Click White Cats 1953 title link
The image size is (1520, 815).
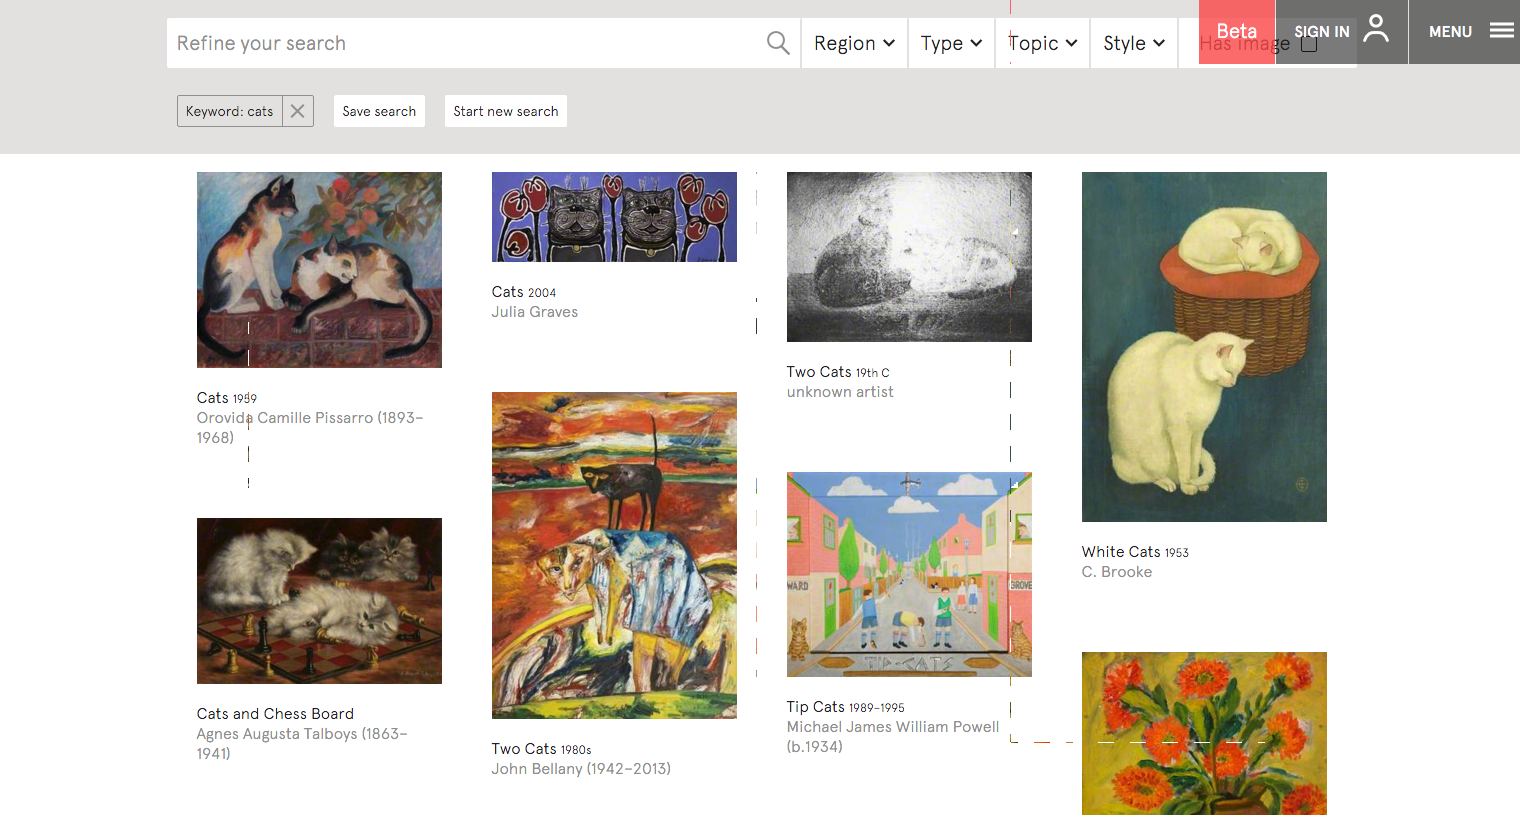click(x=1135, y=552)
